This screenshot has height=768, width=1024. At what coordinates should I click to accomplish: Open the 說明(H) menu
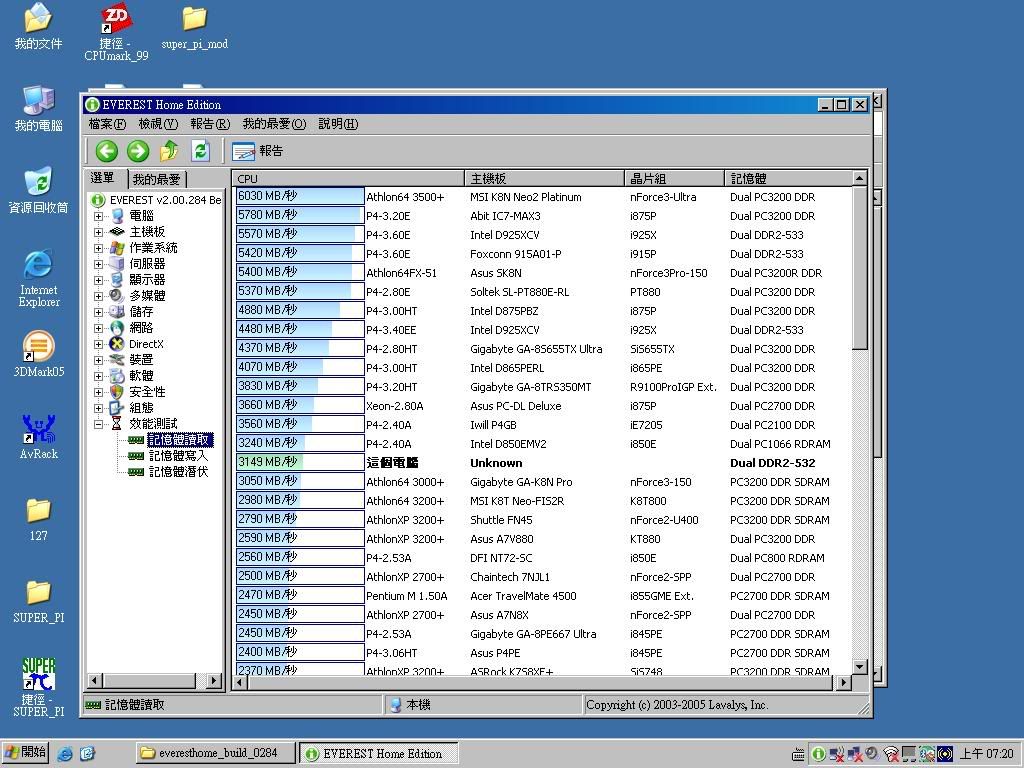click(338, 124)
